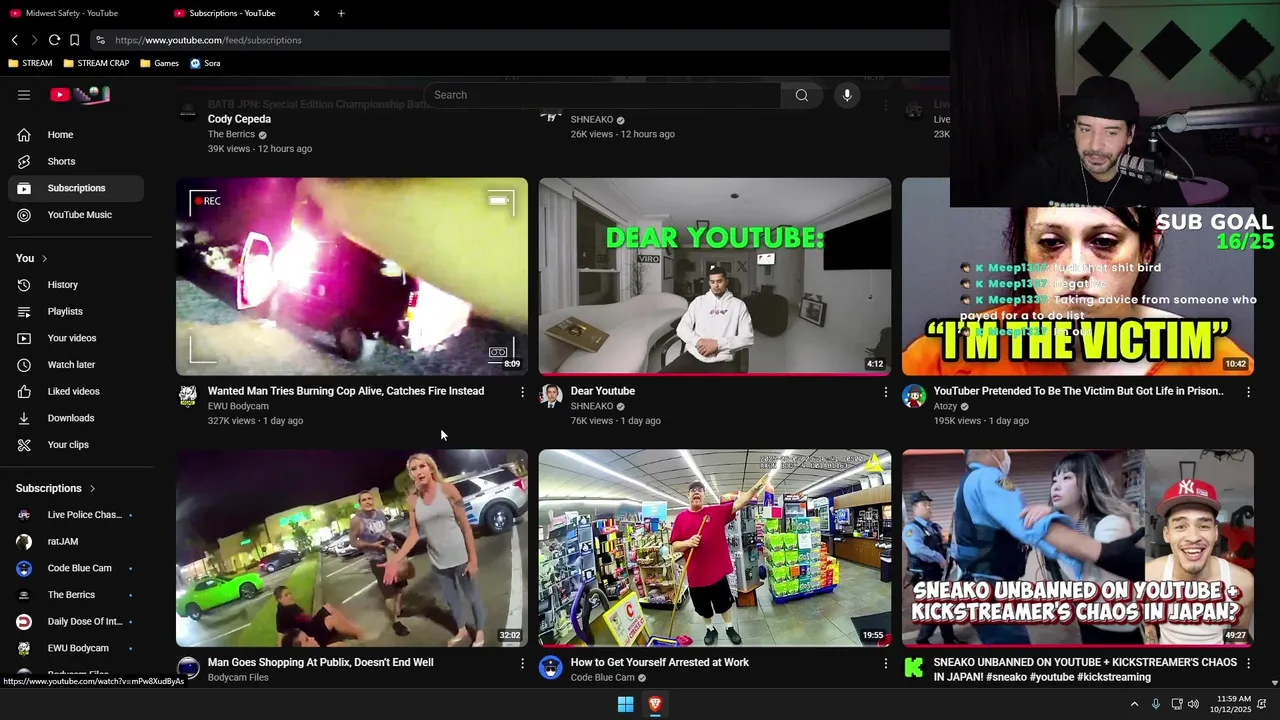Open Wanted Man Tries Burning Cop title
This screenshot has height=720, width=1280.
346,391
